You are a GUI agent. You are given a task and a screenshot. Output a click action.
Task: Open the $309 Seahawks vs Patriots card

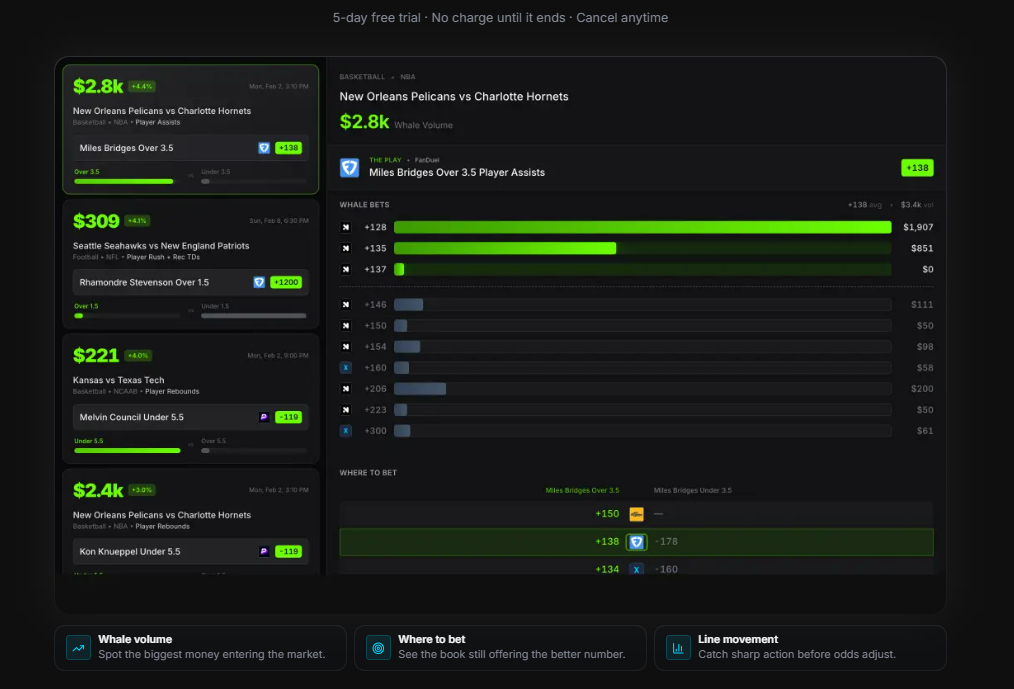click(x=191, y=264)
